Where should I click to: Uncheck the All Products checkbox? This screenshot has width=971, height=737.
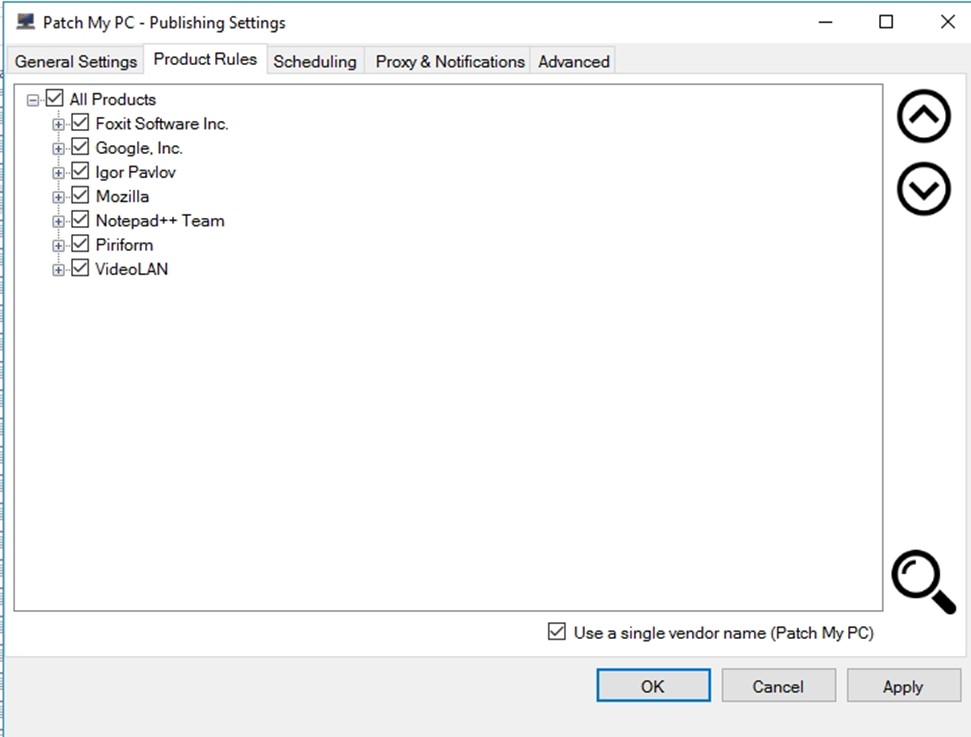54,98
